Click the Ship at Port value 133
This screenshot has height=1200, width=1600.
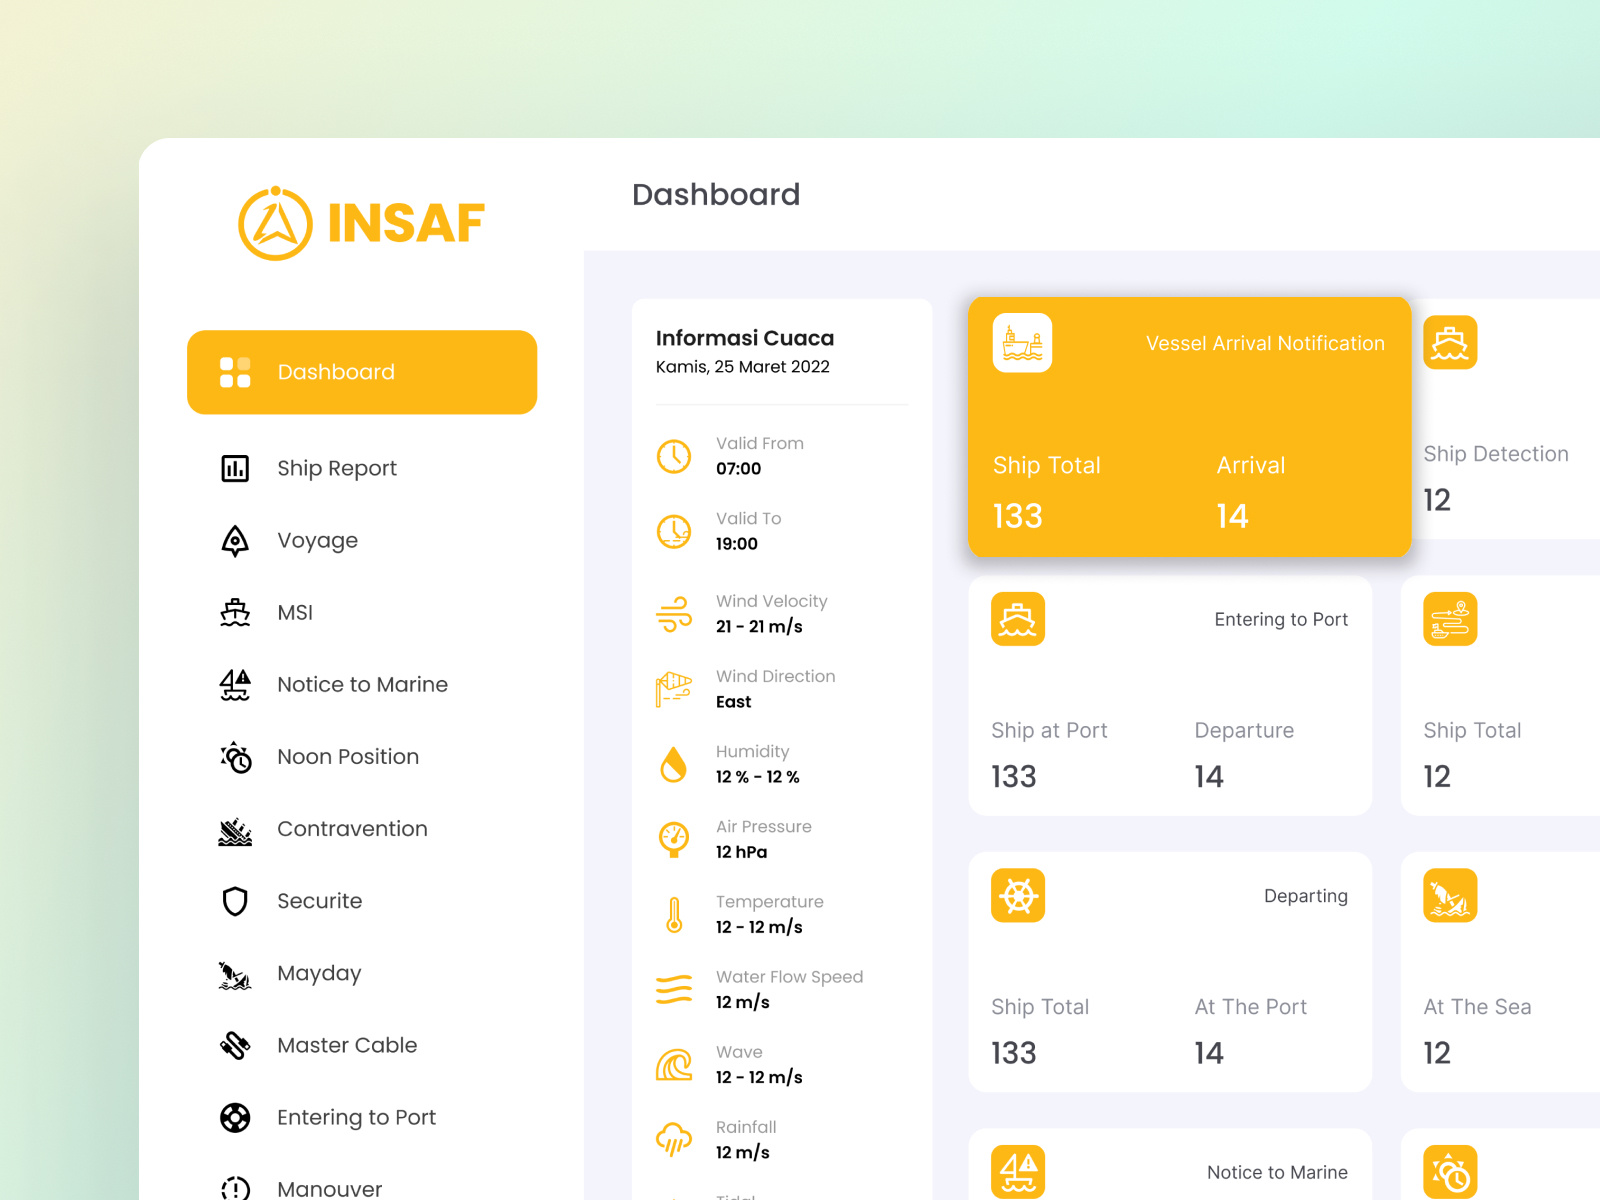tap(1014, 776)
